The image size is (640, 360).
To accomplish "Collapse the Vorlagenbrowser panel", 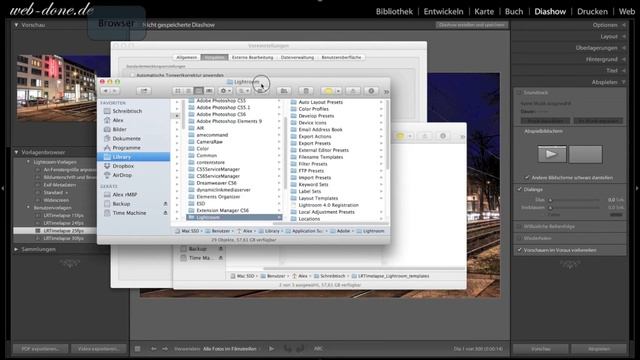I will [x=16, y=152].
